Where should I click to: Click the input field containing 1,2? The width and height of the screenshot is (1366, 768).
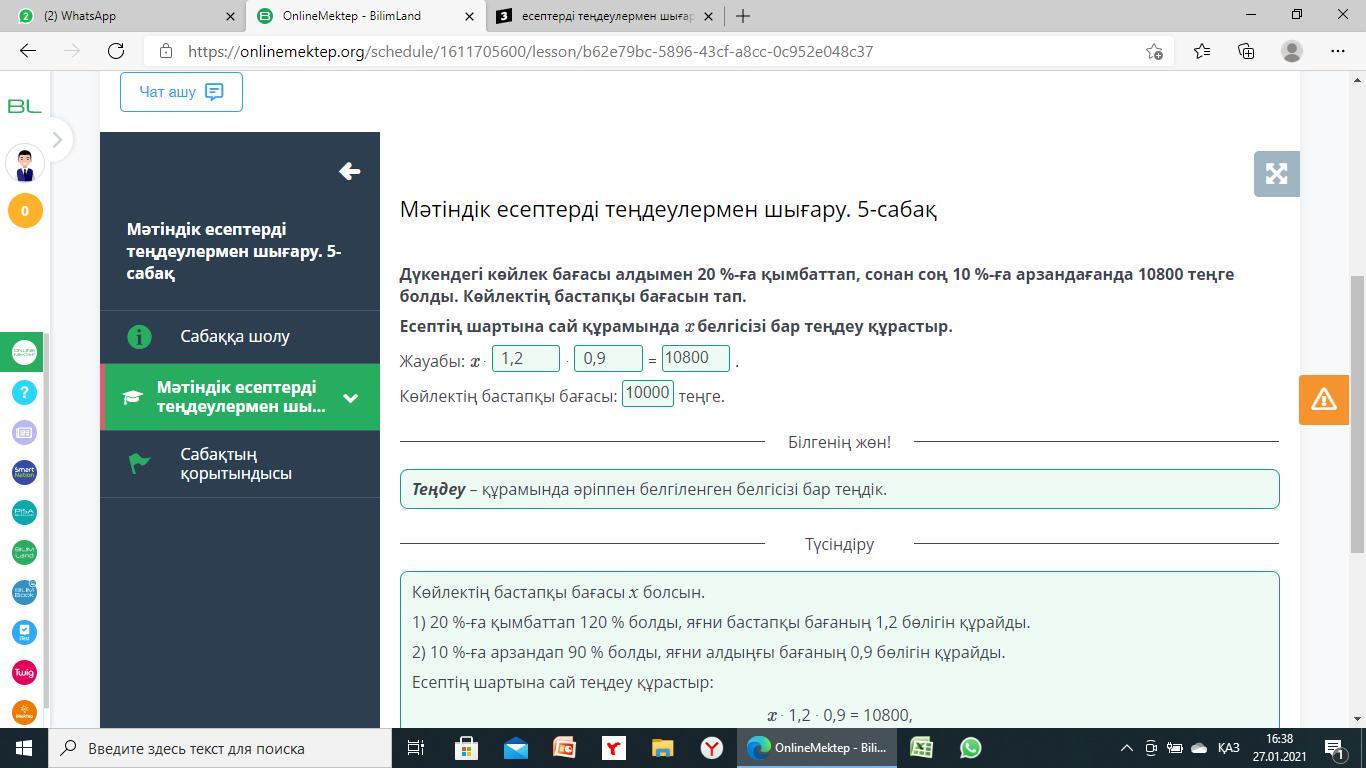[x=525, y=358]
